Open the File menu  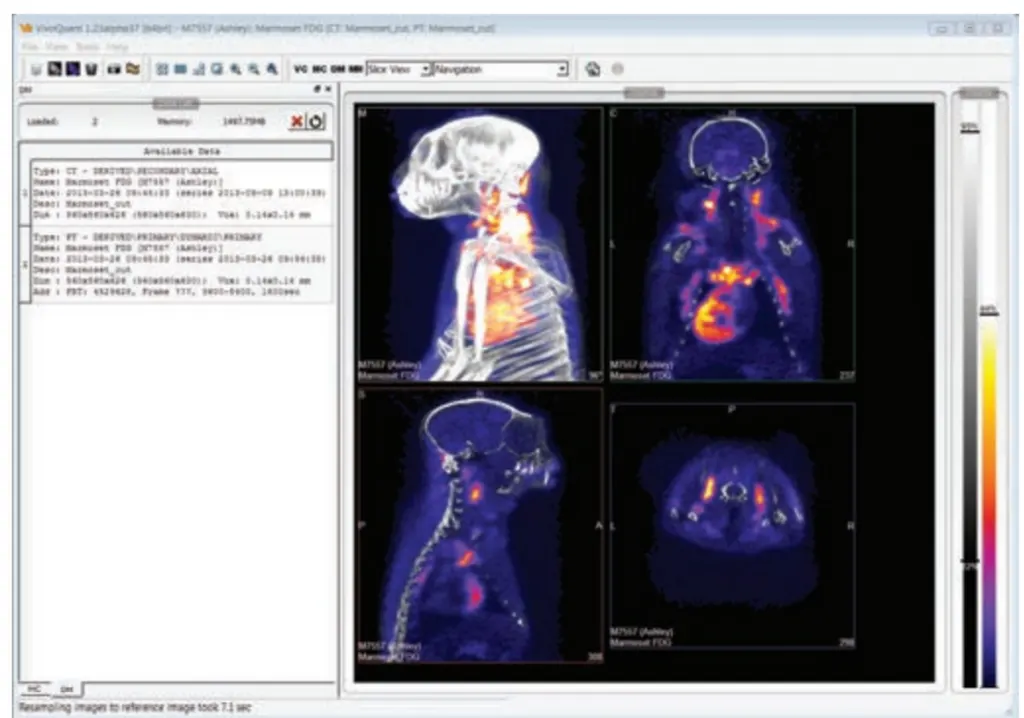click(30, 47)
